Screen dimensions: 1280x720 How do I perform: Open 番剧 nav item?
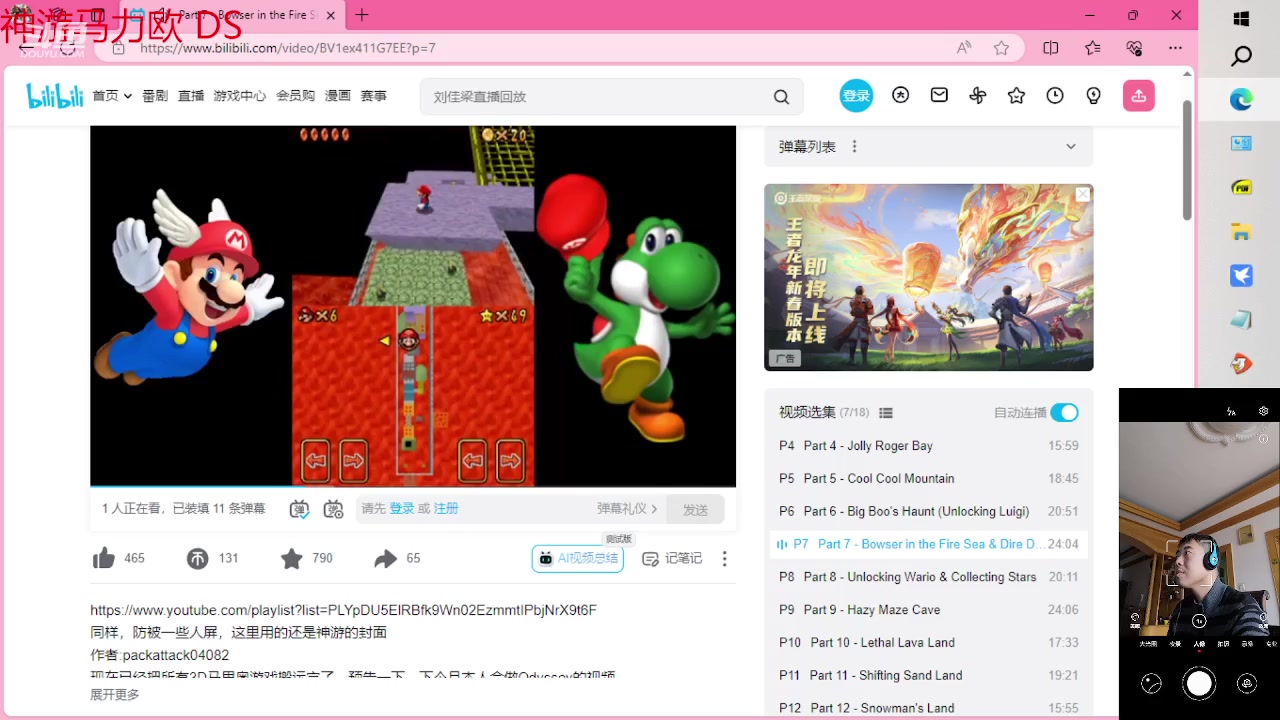155,96
